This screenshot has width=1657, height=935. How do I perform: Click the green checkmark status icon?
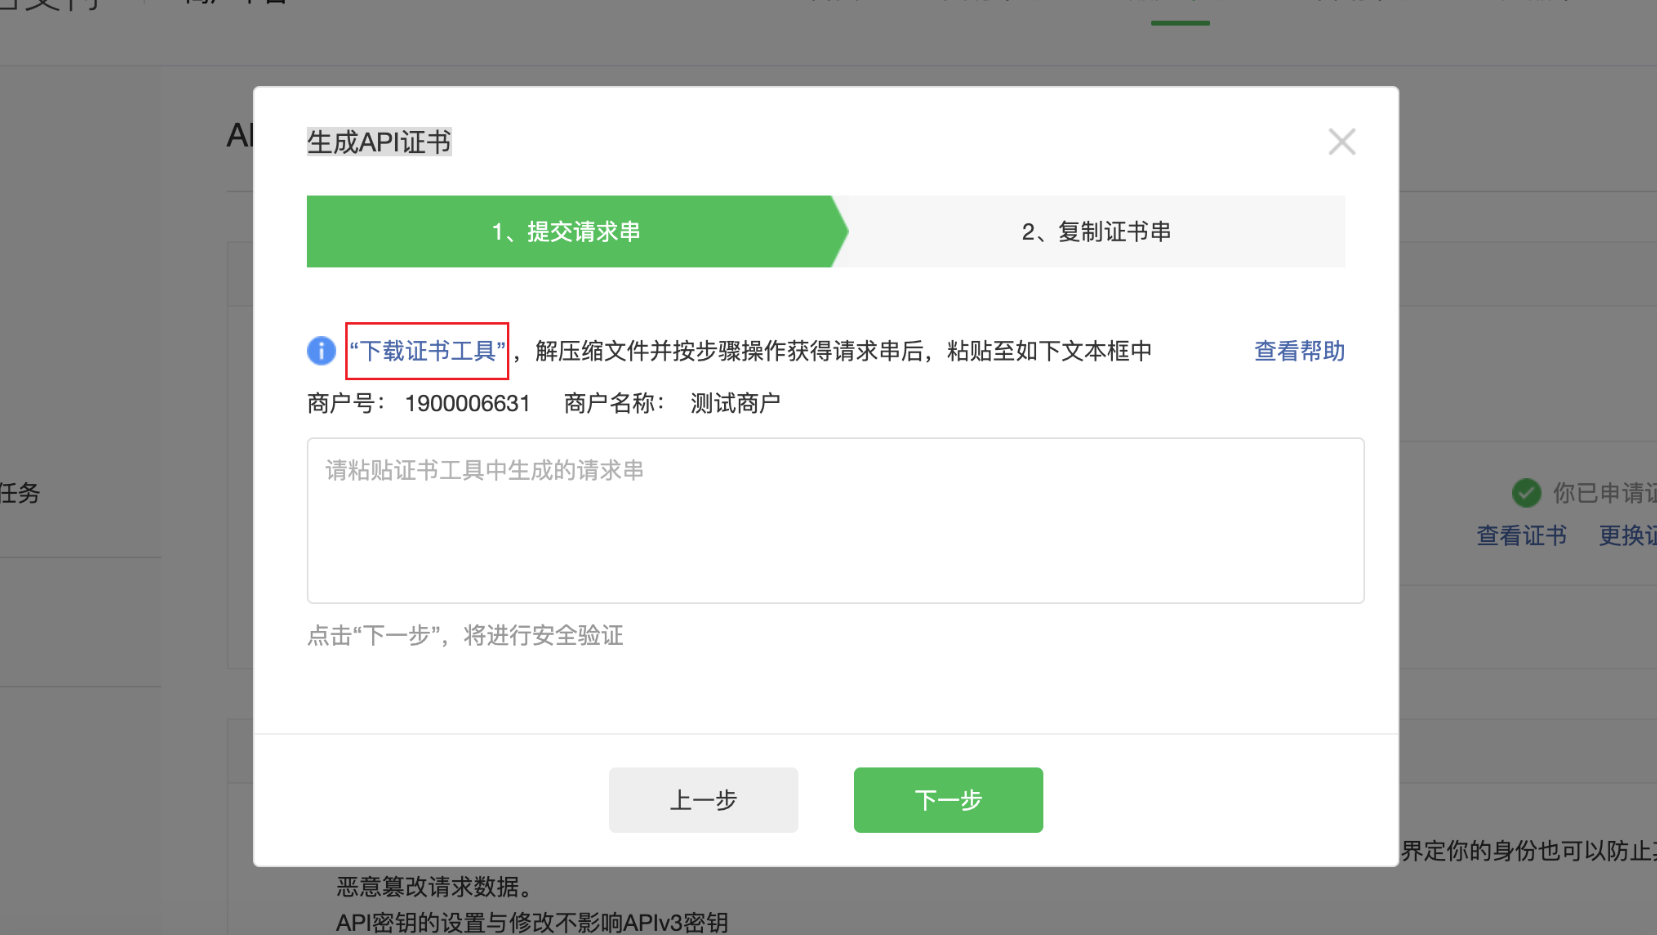pyautogui.click(x=1526, y=493)
